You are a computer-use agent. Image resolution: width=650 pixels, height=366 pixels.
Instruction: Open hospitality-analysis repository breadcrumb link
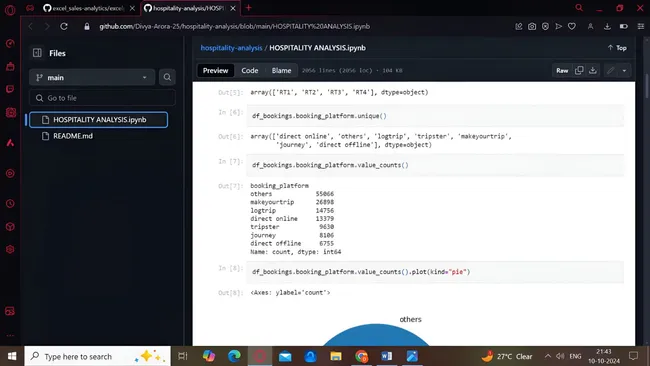click(231, 48)
